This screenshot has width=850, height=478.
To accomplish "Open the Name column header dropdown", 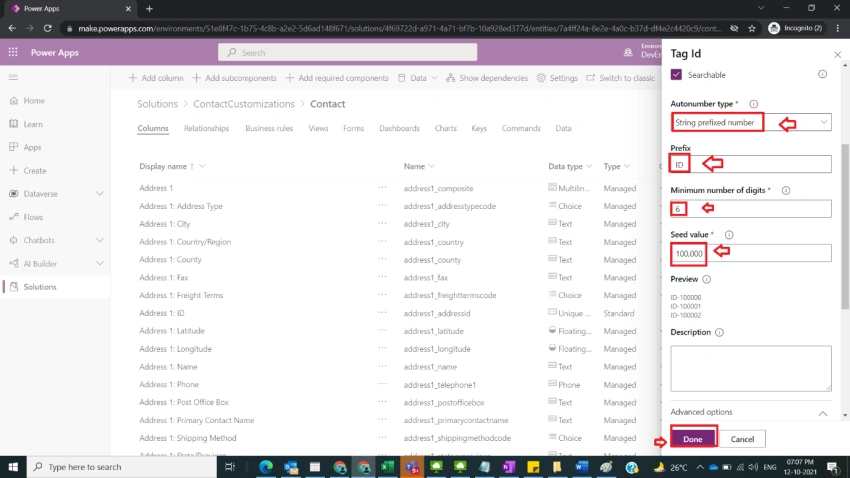I will 432,166.
